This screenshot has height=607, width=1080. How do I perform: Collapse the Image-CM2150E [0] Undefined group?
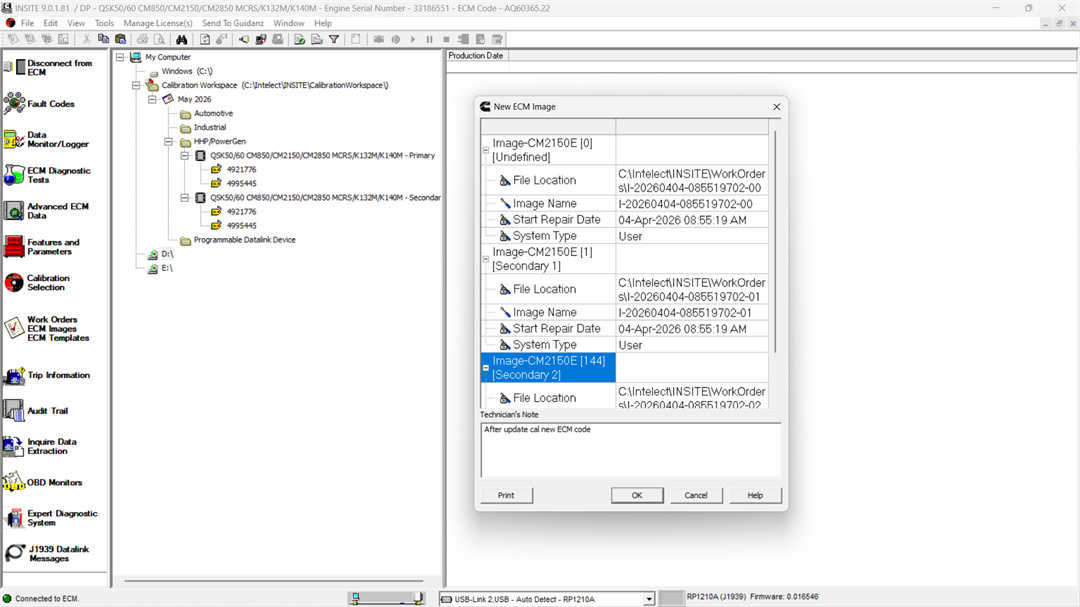[x=486, y=150]
